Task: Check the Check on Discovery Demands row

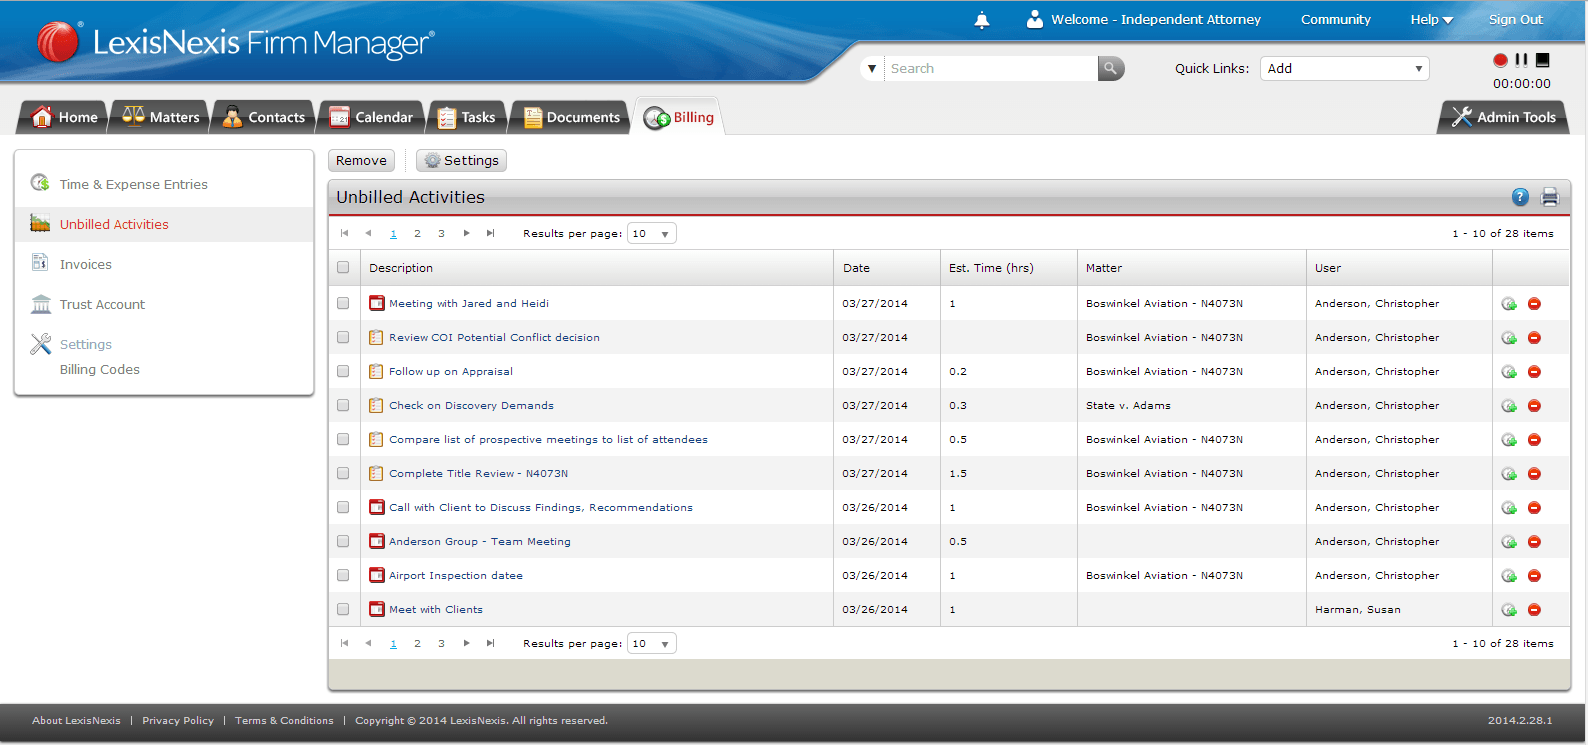Action: click(x=343, y=405)
